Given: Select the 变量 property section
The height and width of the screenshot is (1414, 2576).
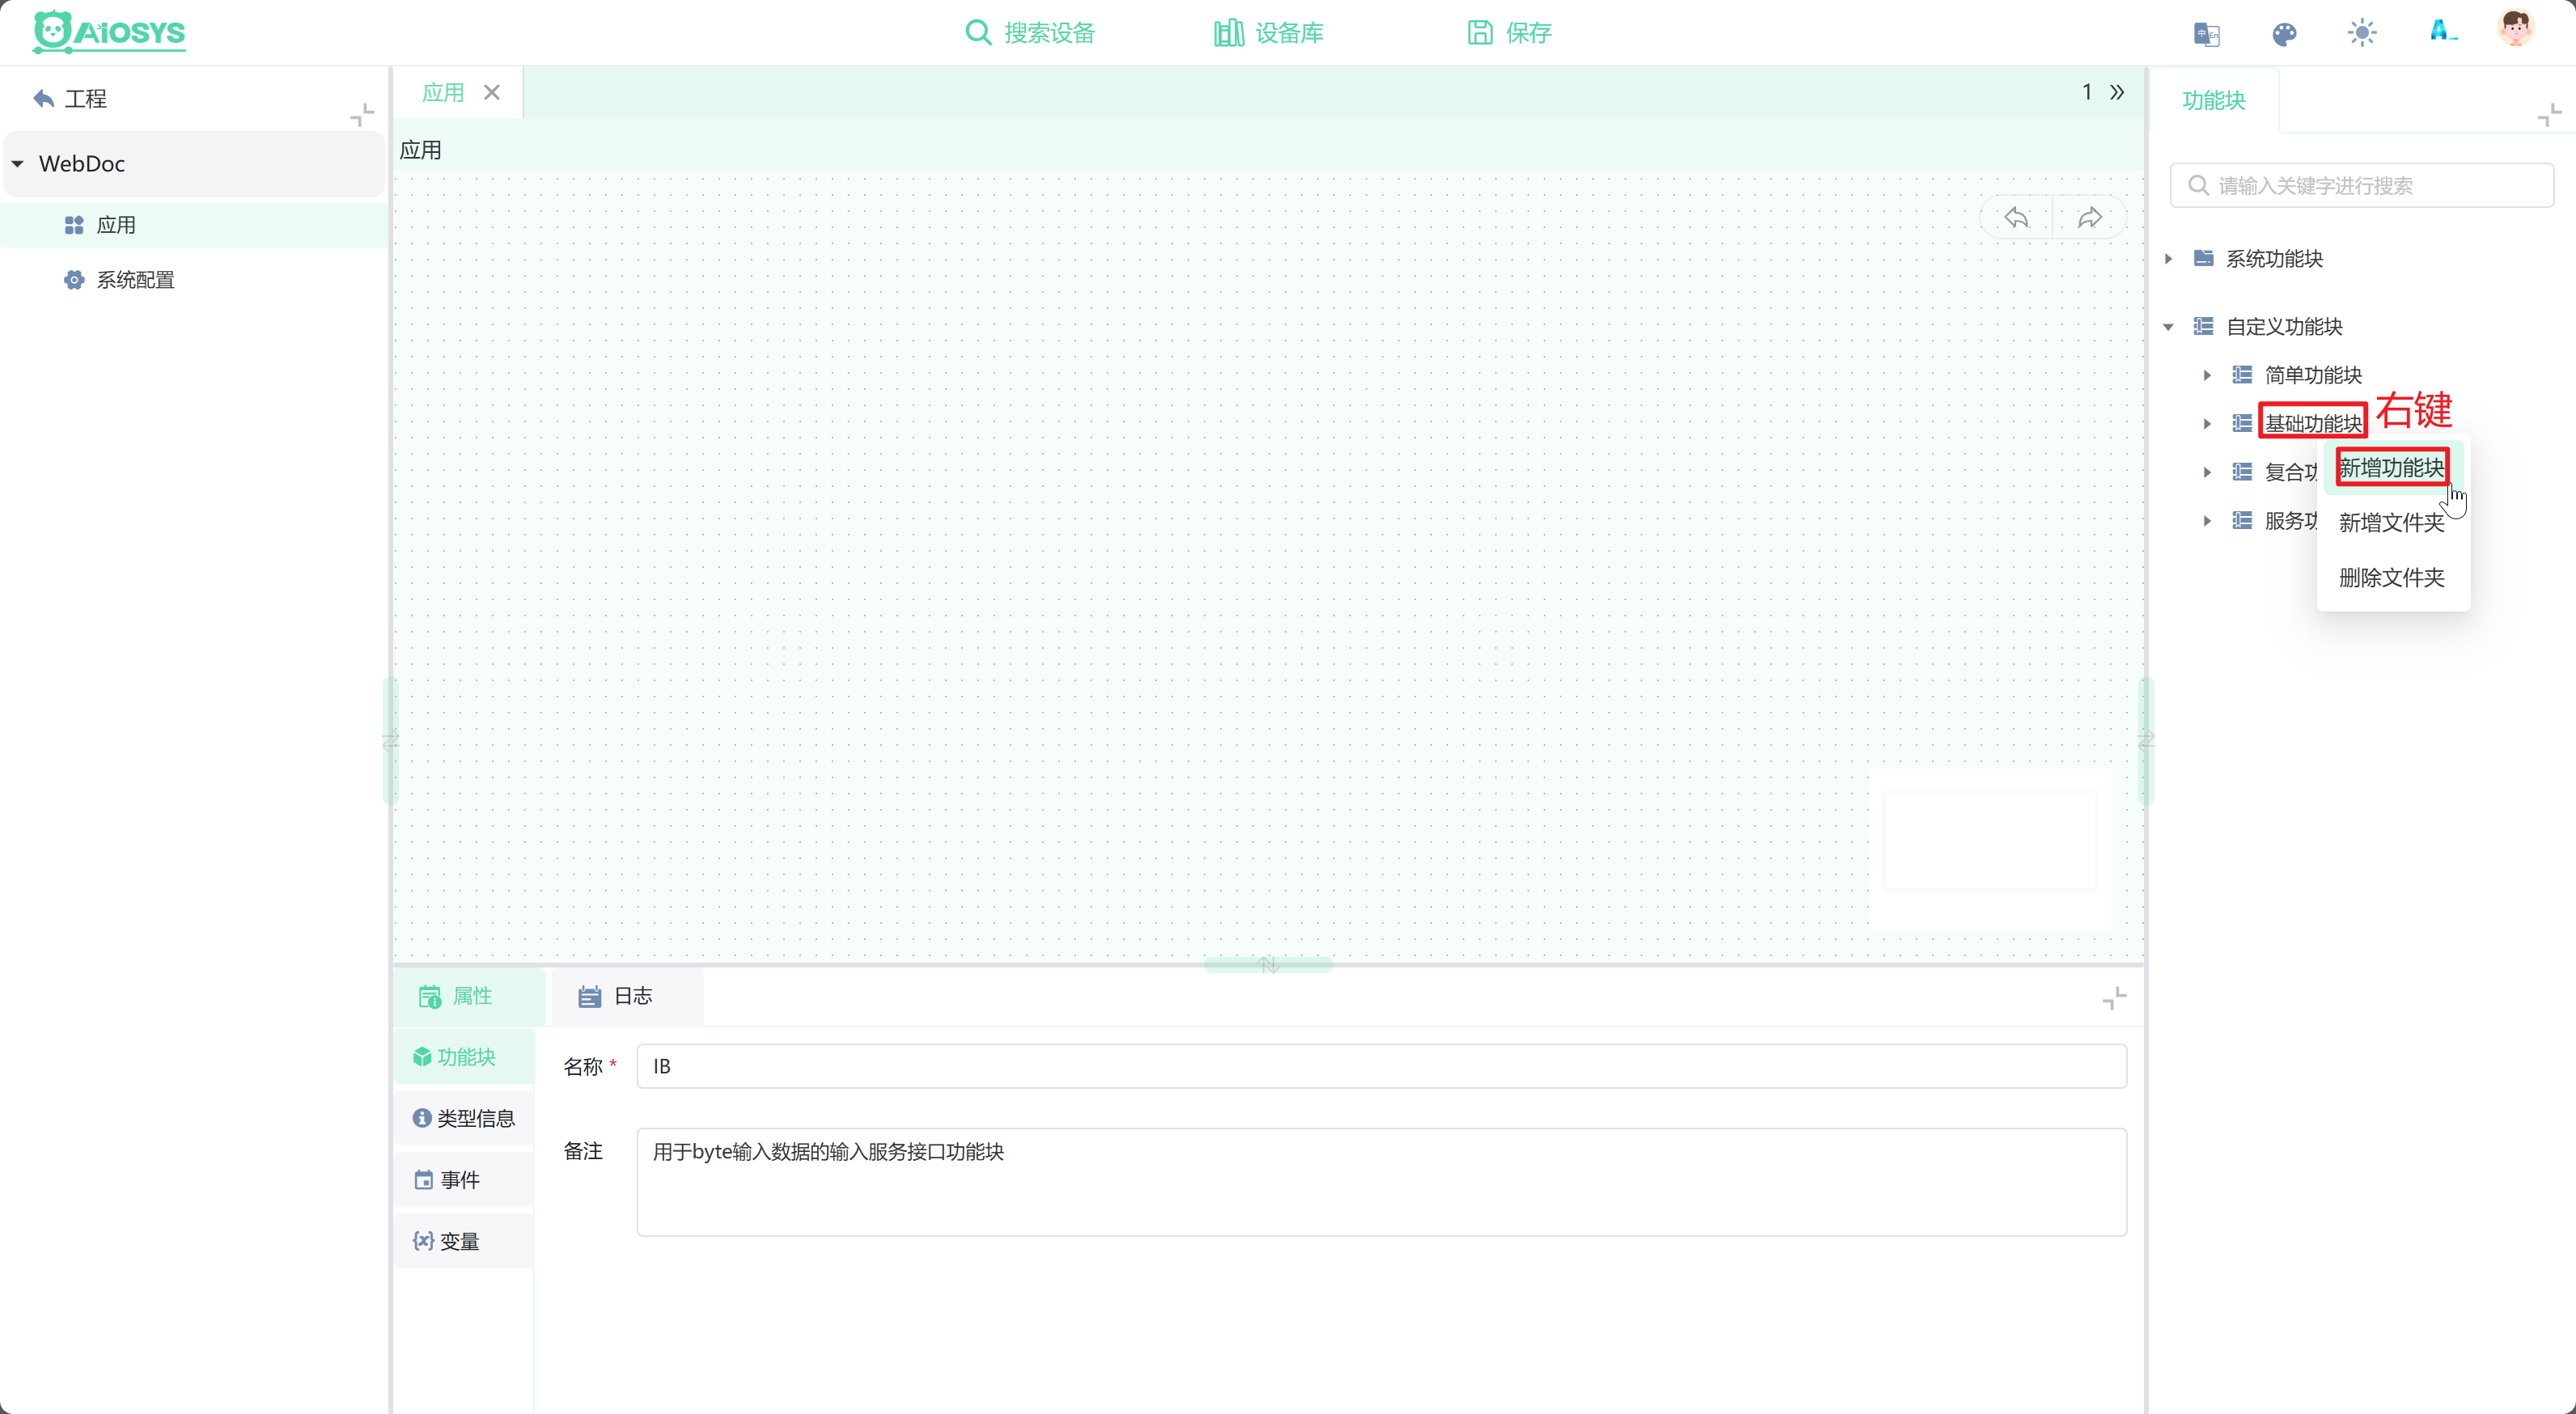Looking at the screenshot, I should [463, 1241].
